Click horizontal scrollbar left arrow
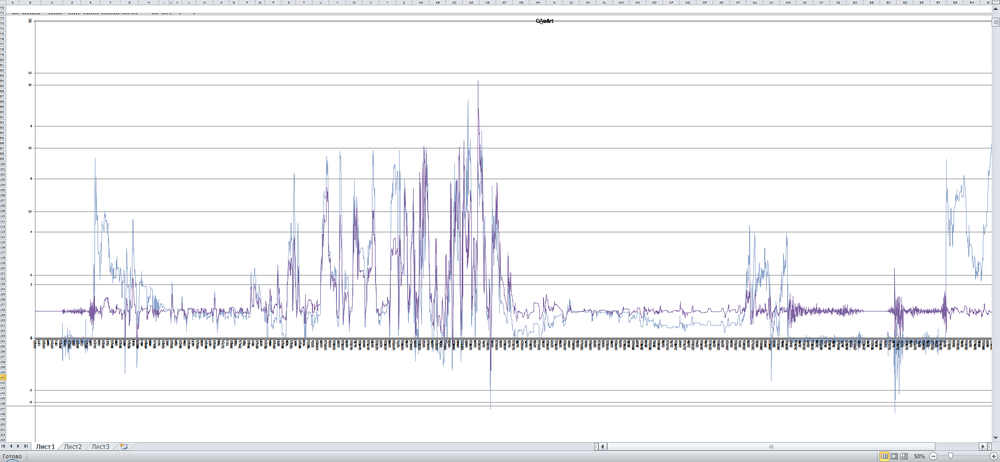 point(603,446)
